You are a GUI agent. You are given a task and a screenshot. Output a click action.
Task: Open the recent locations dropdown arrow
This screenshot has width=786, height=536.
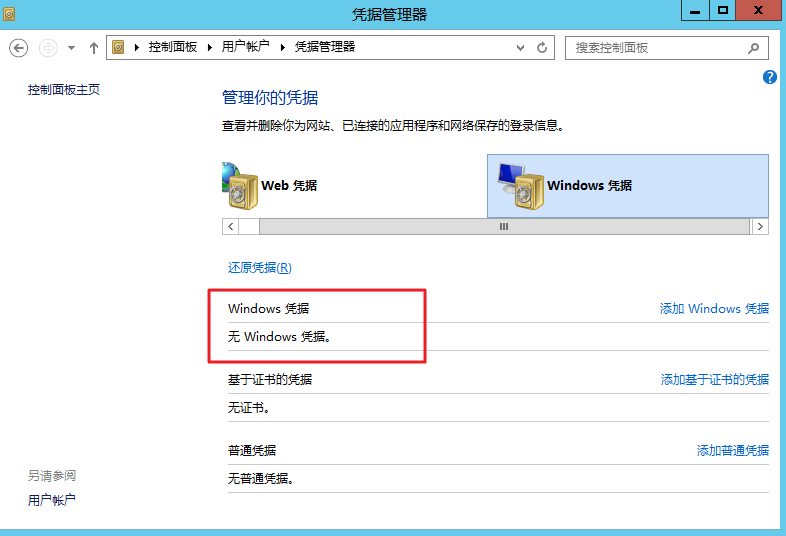click(x=71, y=48)
